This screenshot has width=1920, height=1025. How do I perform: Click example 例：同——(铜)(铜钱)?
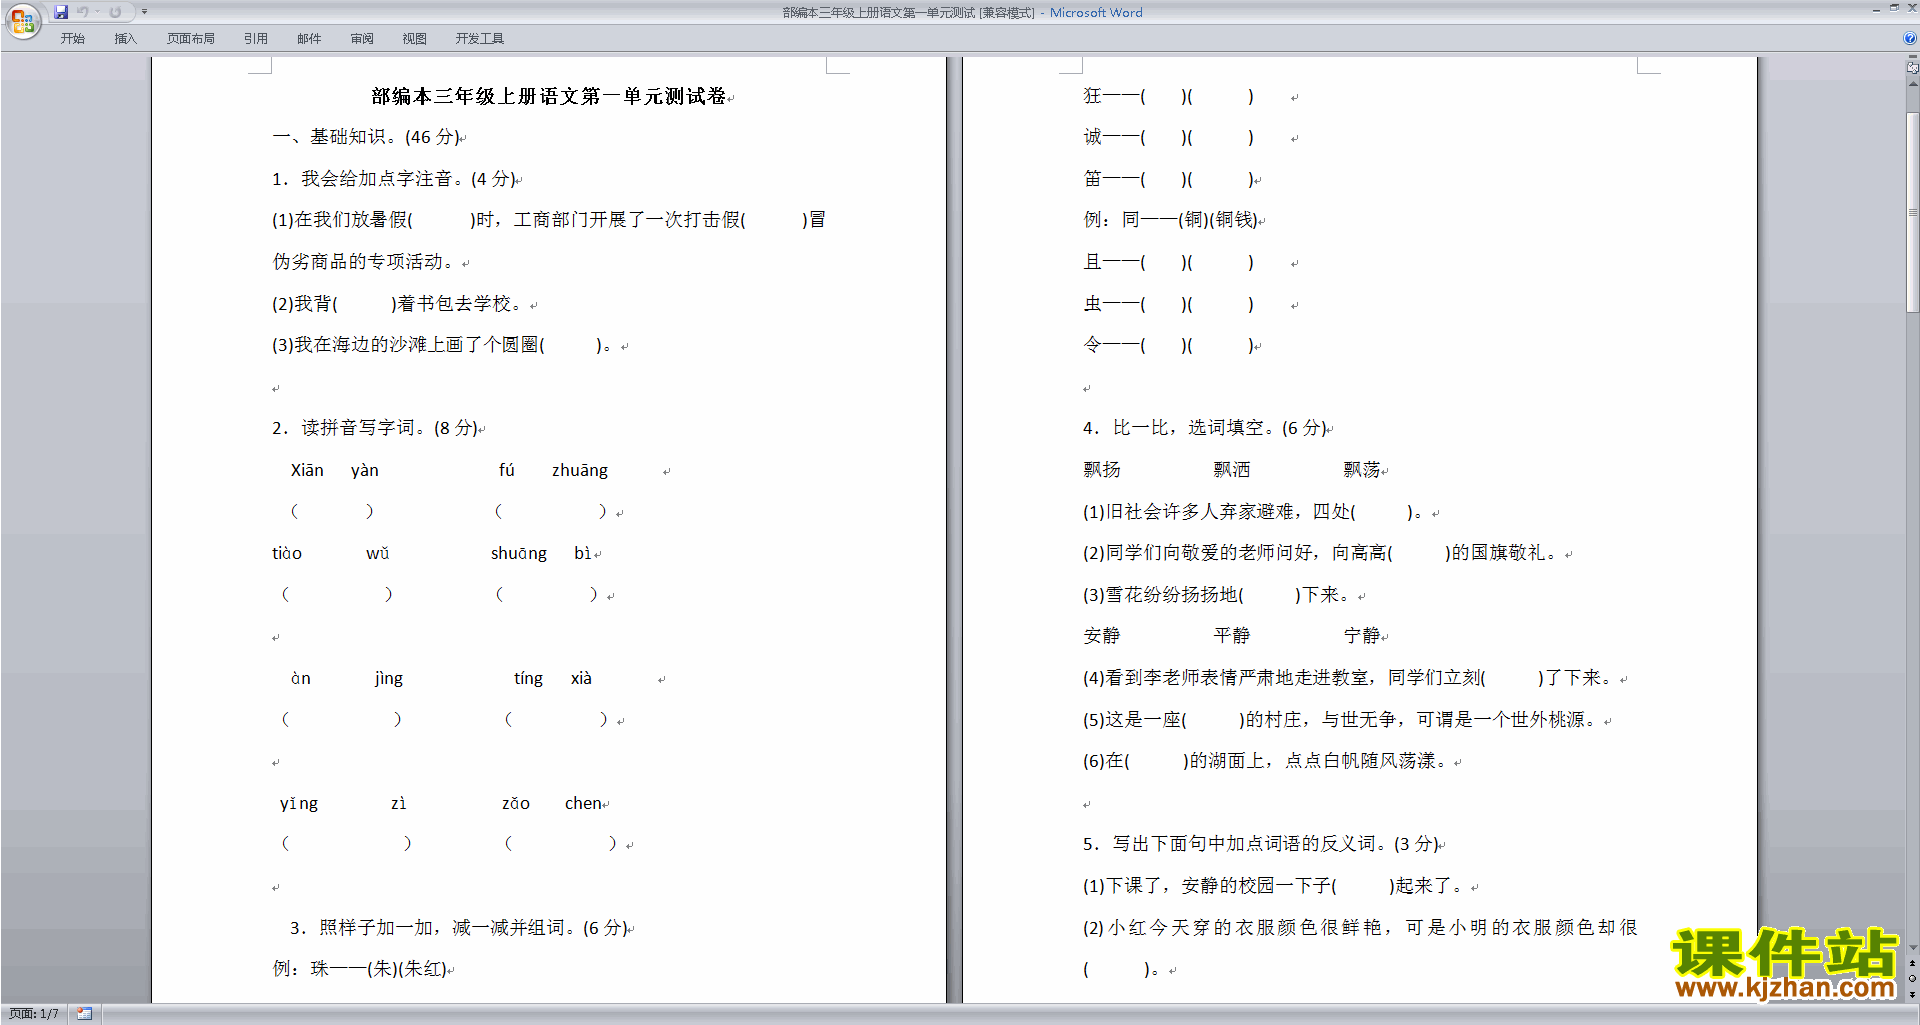1171,220
